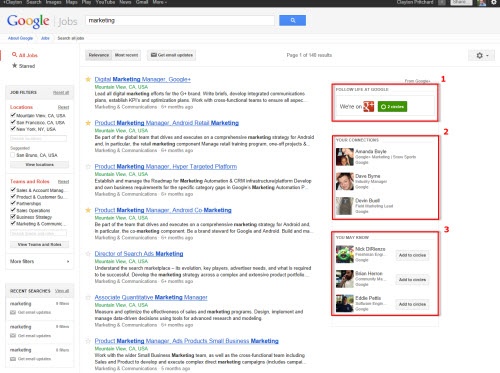Add Nick DiRienzo to circles
The height and width of the screenshot is (373, 500).
(412, 255)
